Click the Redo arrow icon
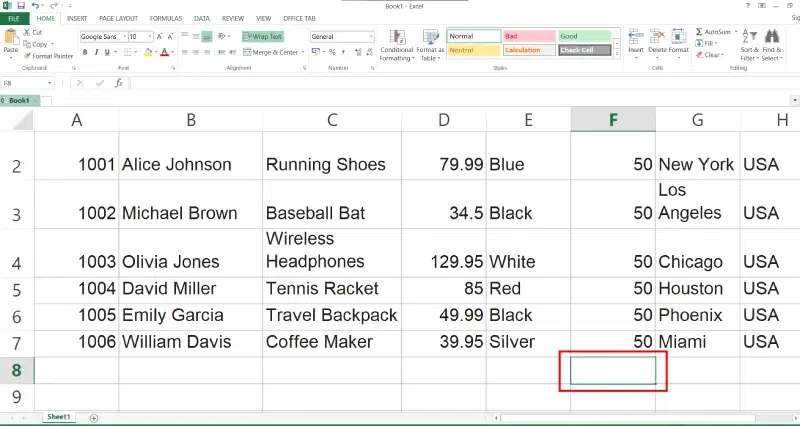This screenshot has width=800, height=426. tap(53, 6)
